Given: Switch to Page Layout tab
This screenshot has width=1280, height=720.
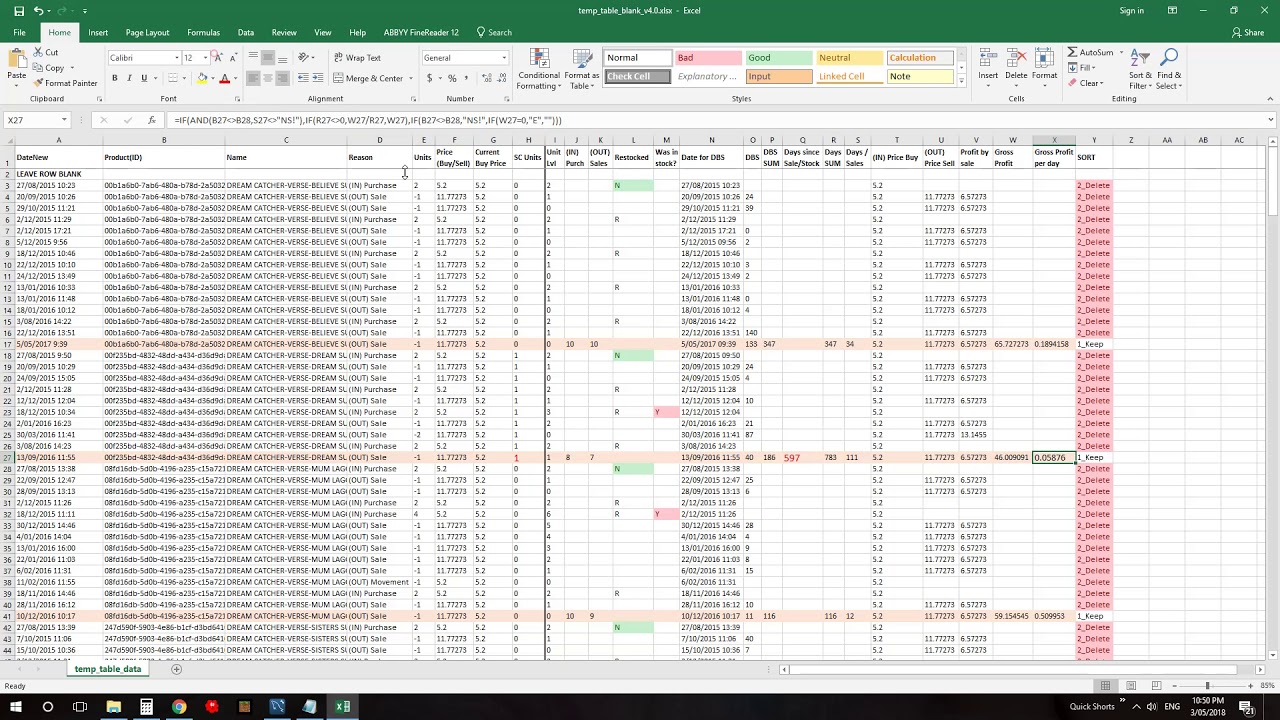Looking at the screenshot, I should (x=147, y=32).
